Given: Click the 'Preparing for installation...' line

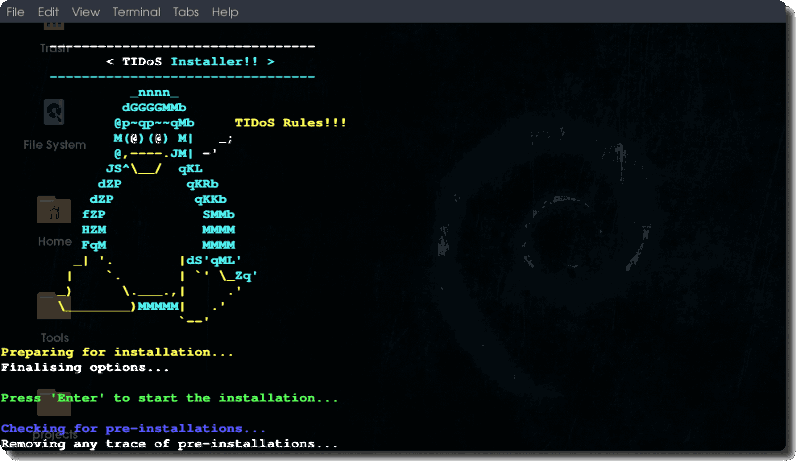Looking at the screenshot, I should (x=117, y=353).
